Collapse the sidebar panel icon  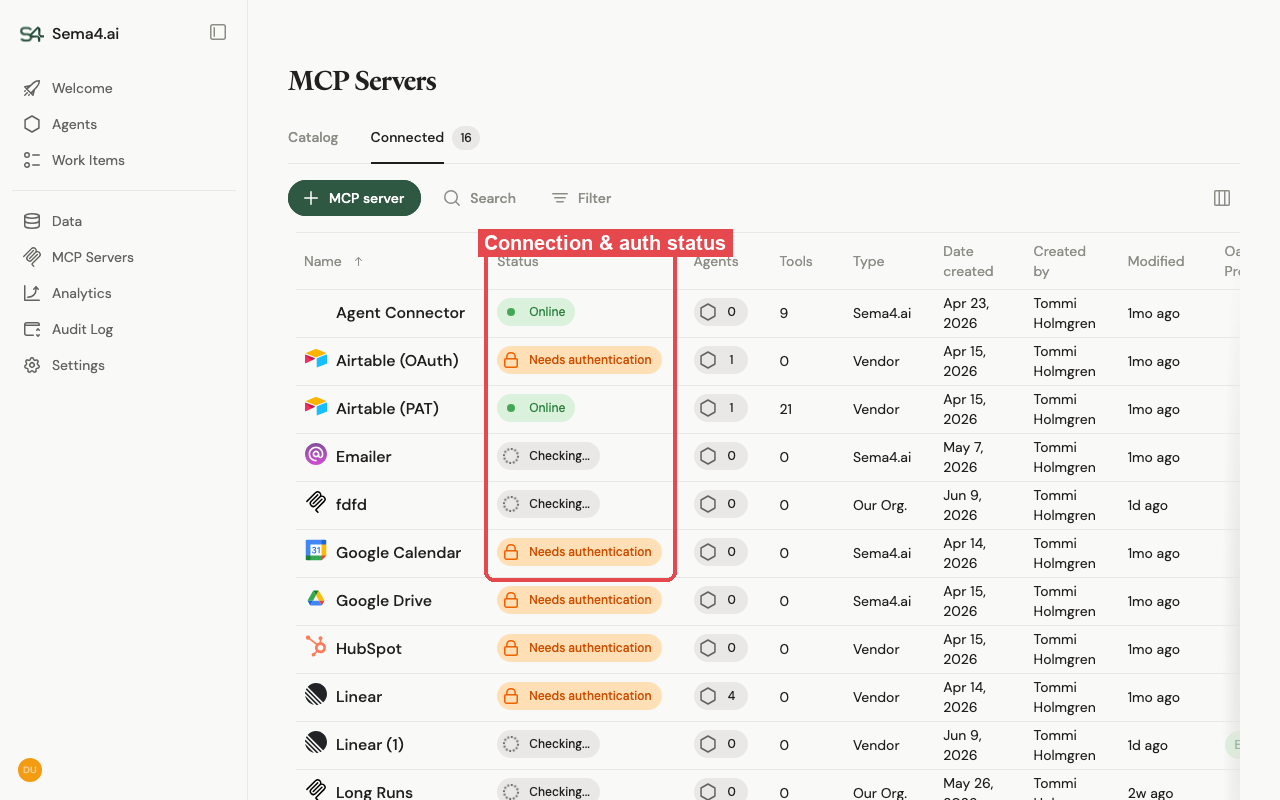(x=218, y=32)
